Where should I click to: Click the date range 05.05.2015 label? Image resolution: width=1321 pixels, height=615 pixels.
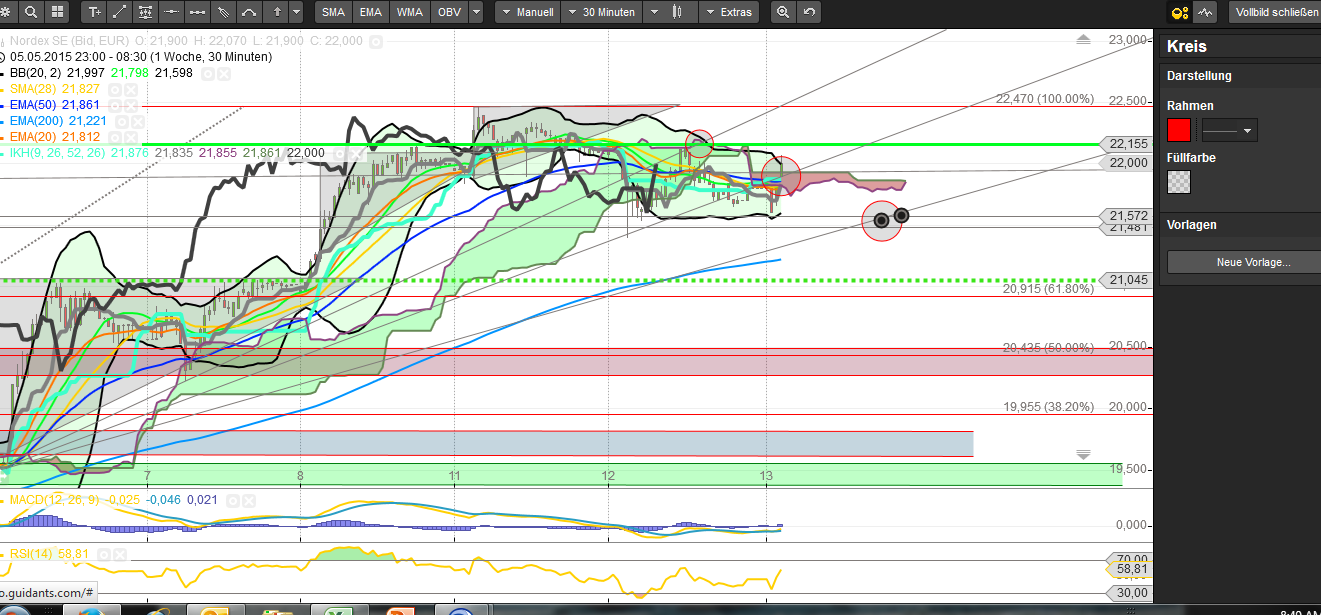[141, 57]
